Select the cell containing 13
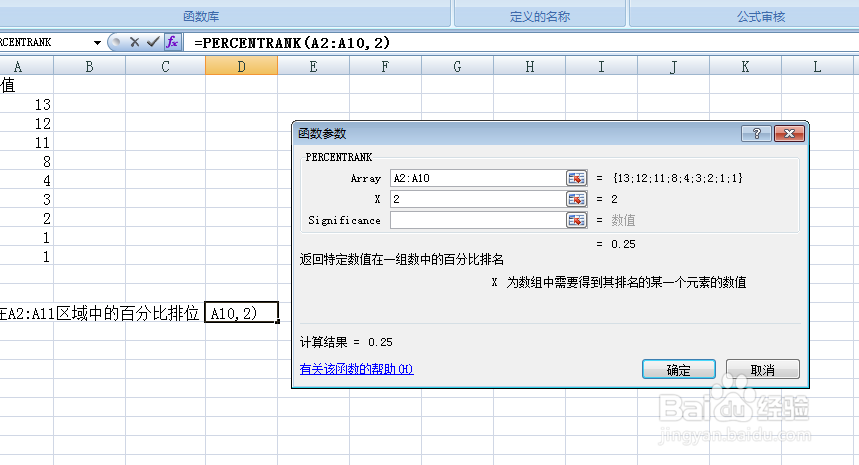 [x=26, y=104]
